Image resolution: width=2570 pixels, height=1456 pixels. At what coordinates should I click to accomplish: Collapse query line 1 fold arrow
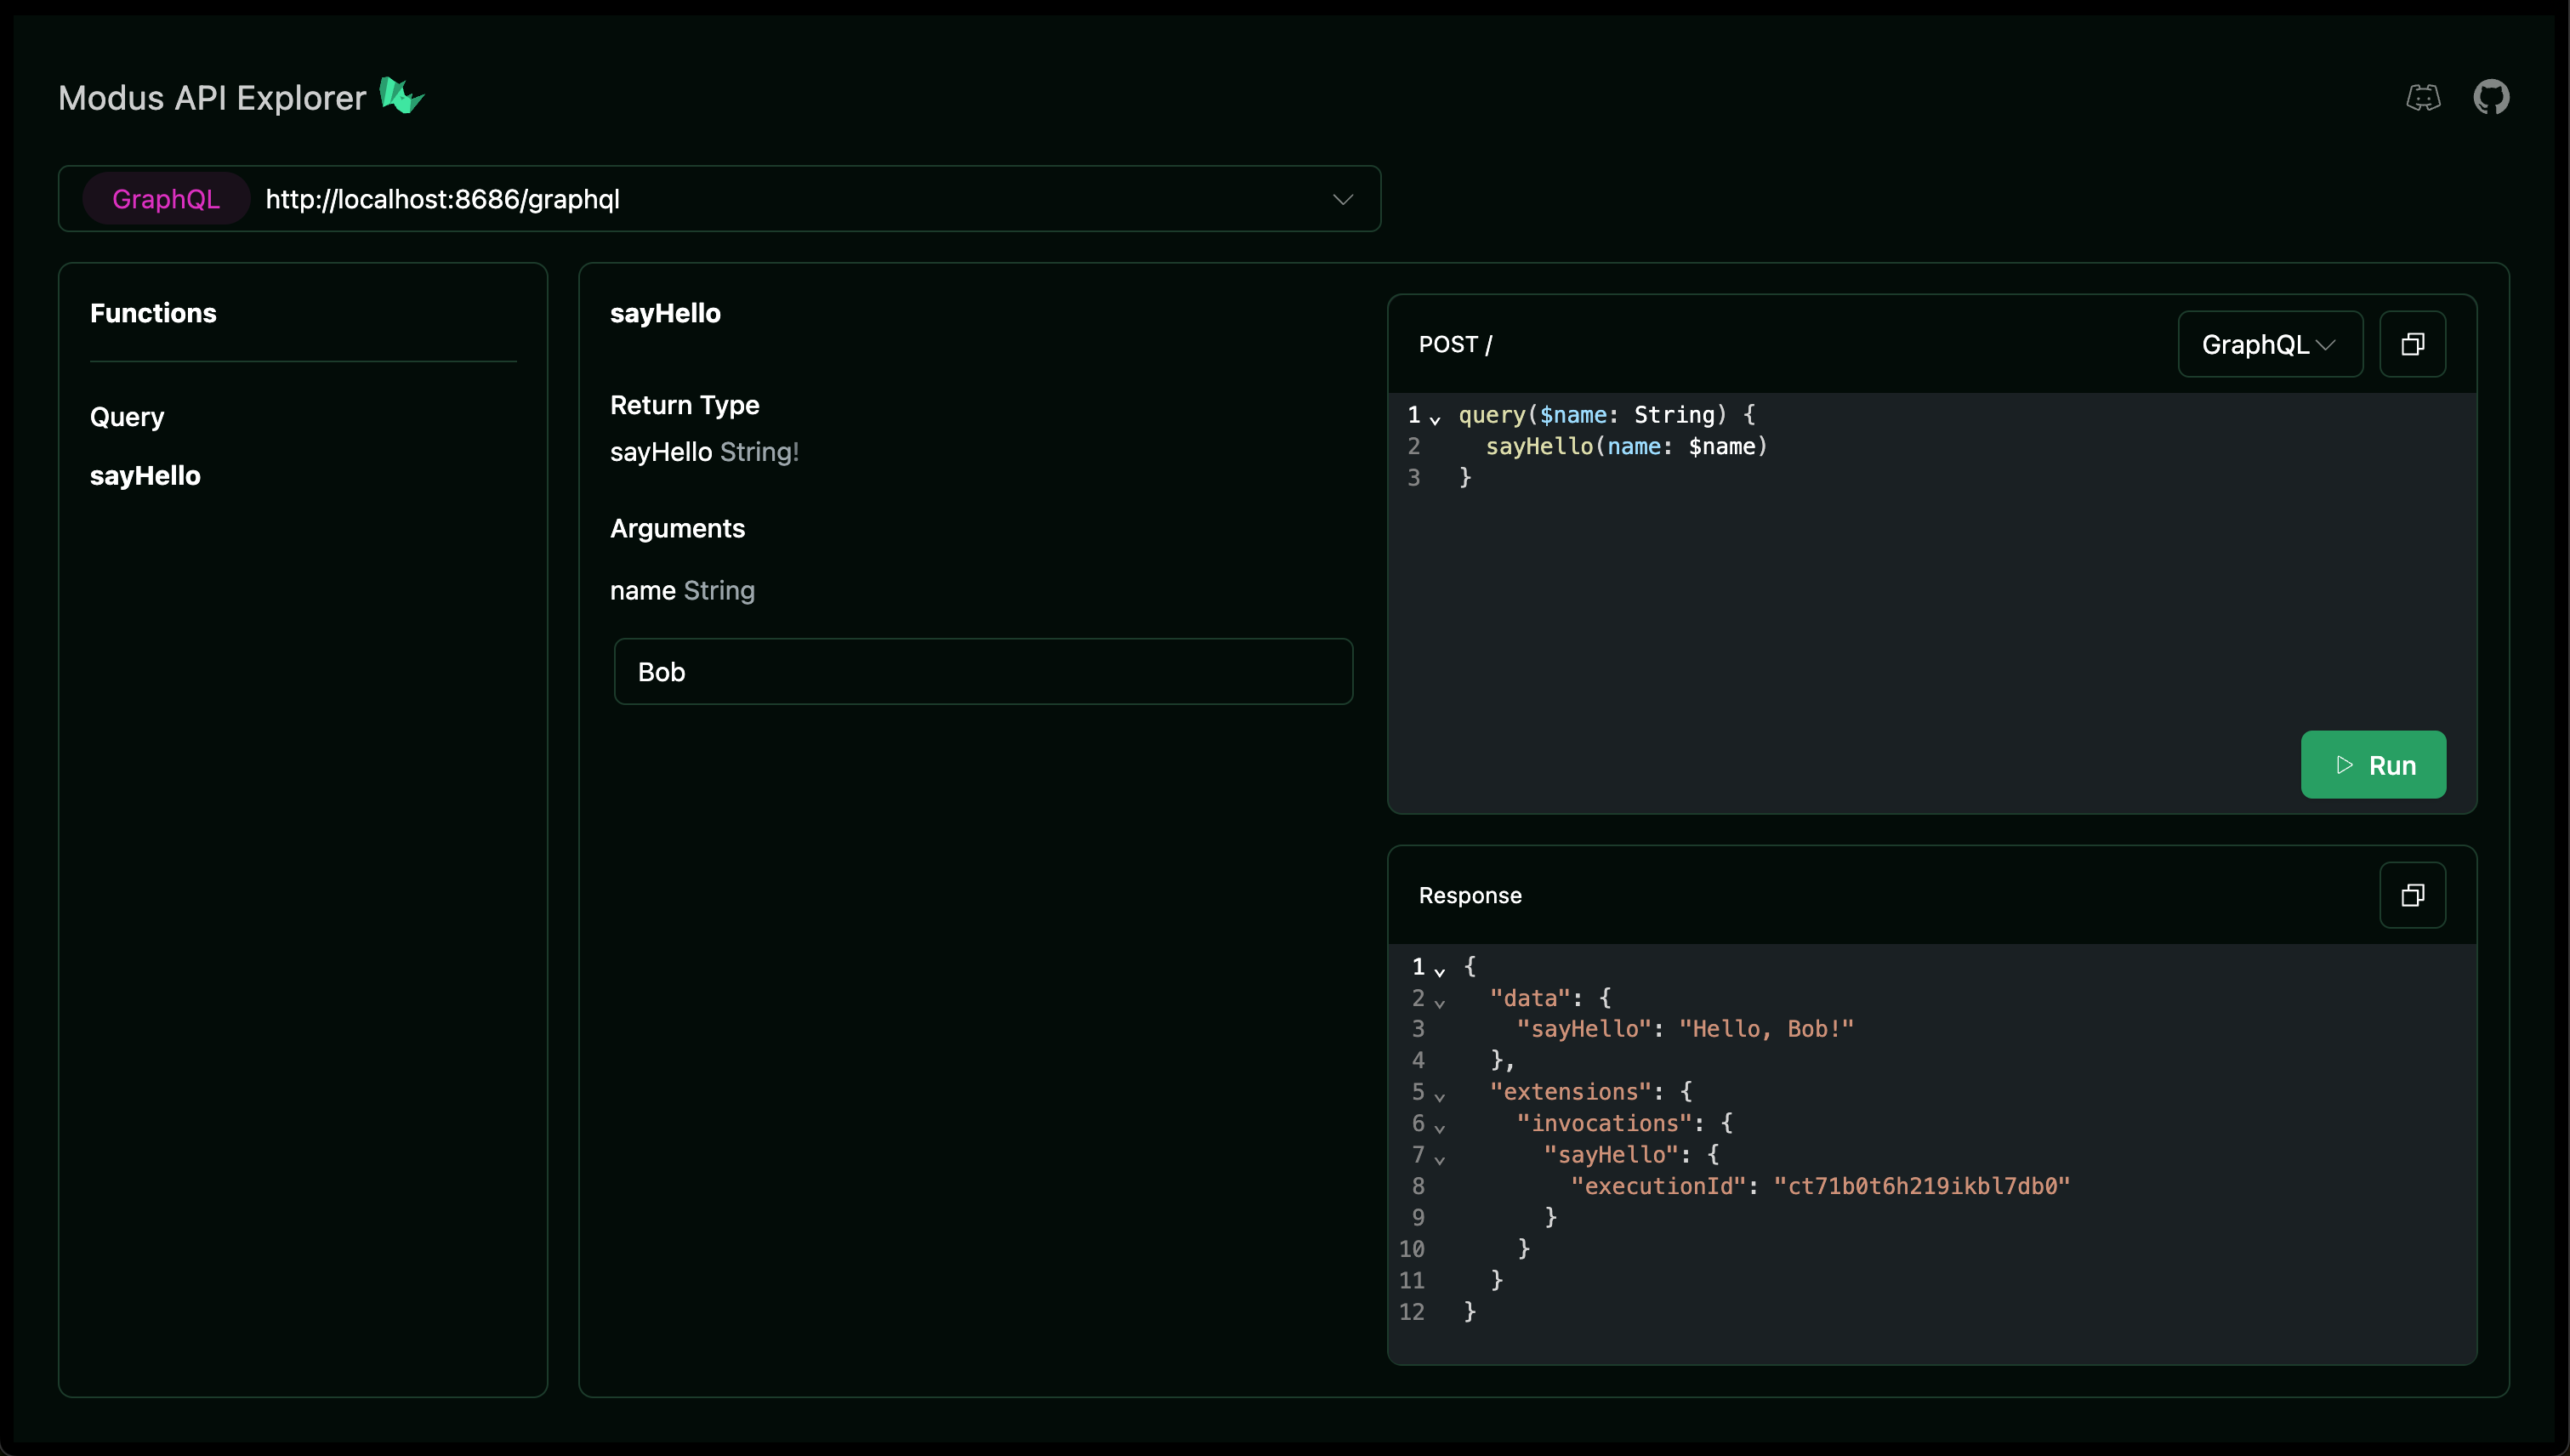pos(1435,420)
